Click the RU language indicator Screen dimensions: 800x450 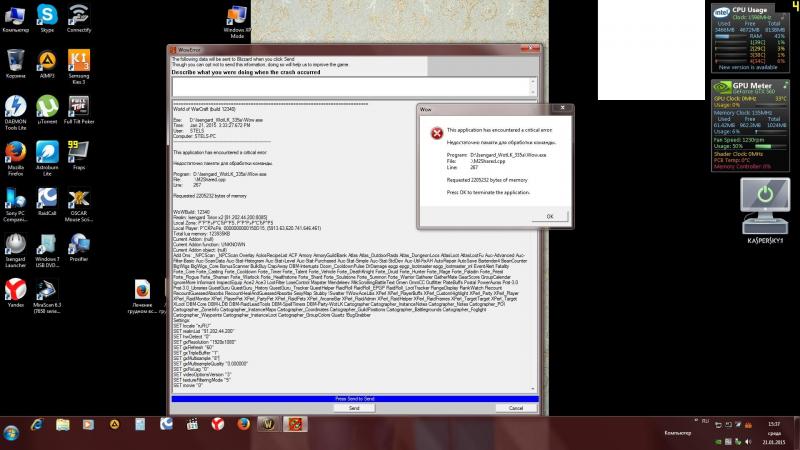pos(705,421)
